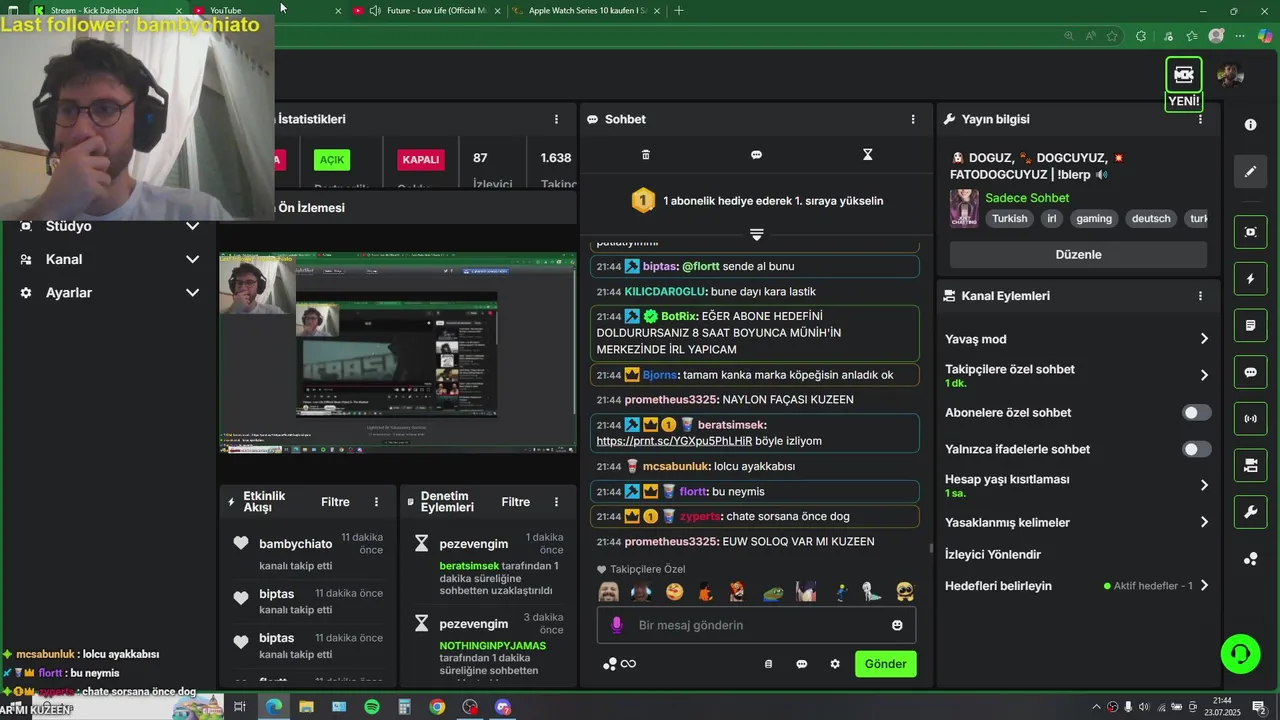Toggle Abonelere özel sohbet switch
The image size is (1280, 720).
coord(1196,413)
